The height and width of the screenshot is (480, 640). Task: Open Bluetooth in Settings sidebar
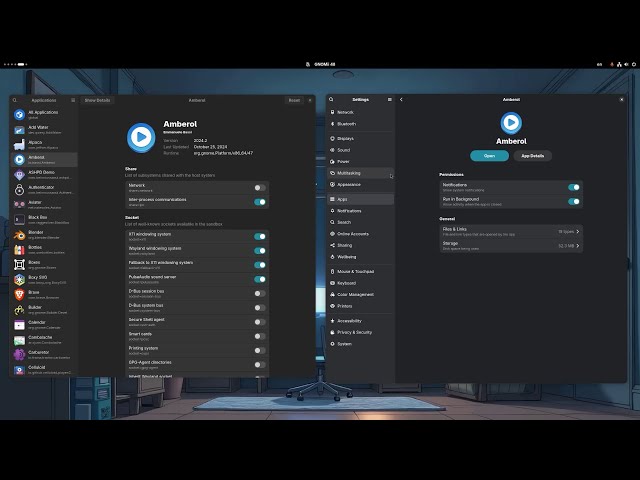[x=360, y=124]
